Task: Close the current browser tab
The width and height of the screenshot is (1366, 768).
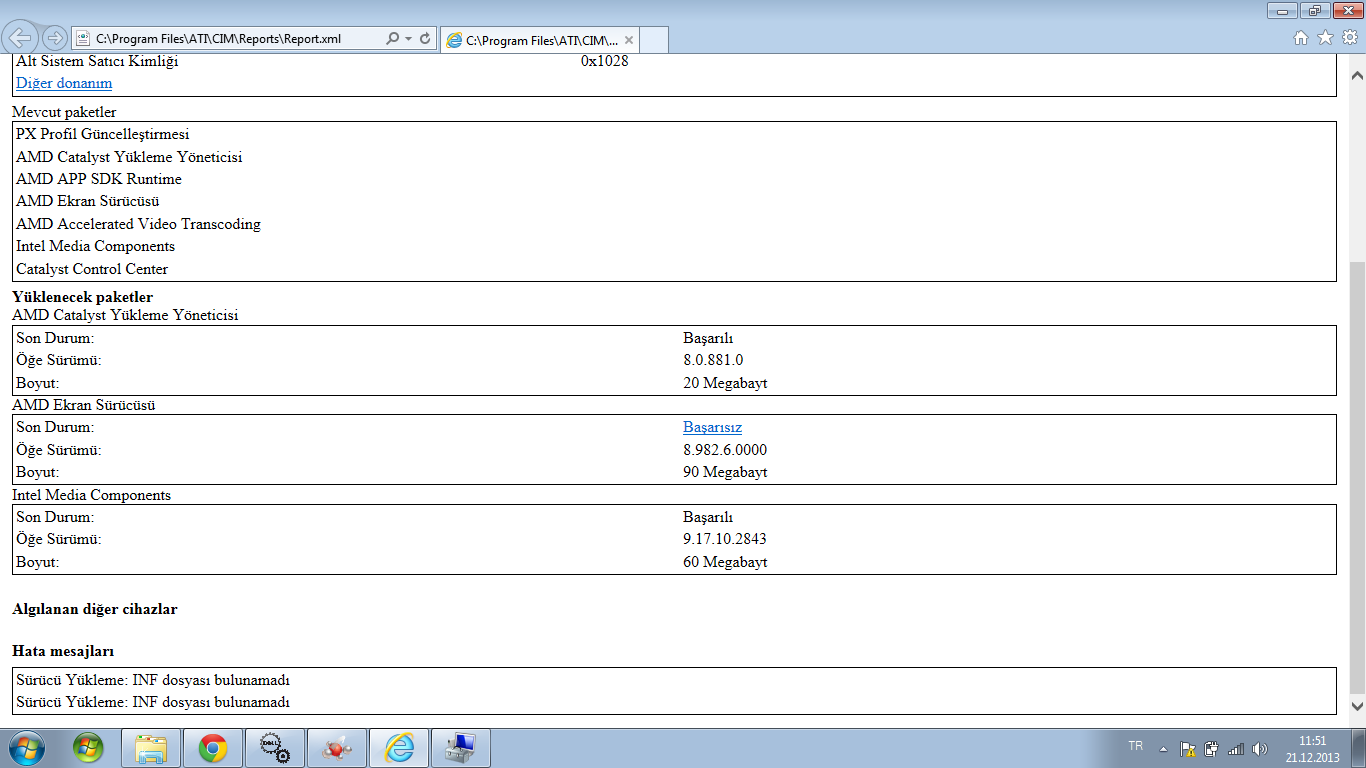Action: click(x=629, y=40)
